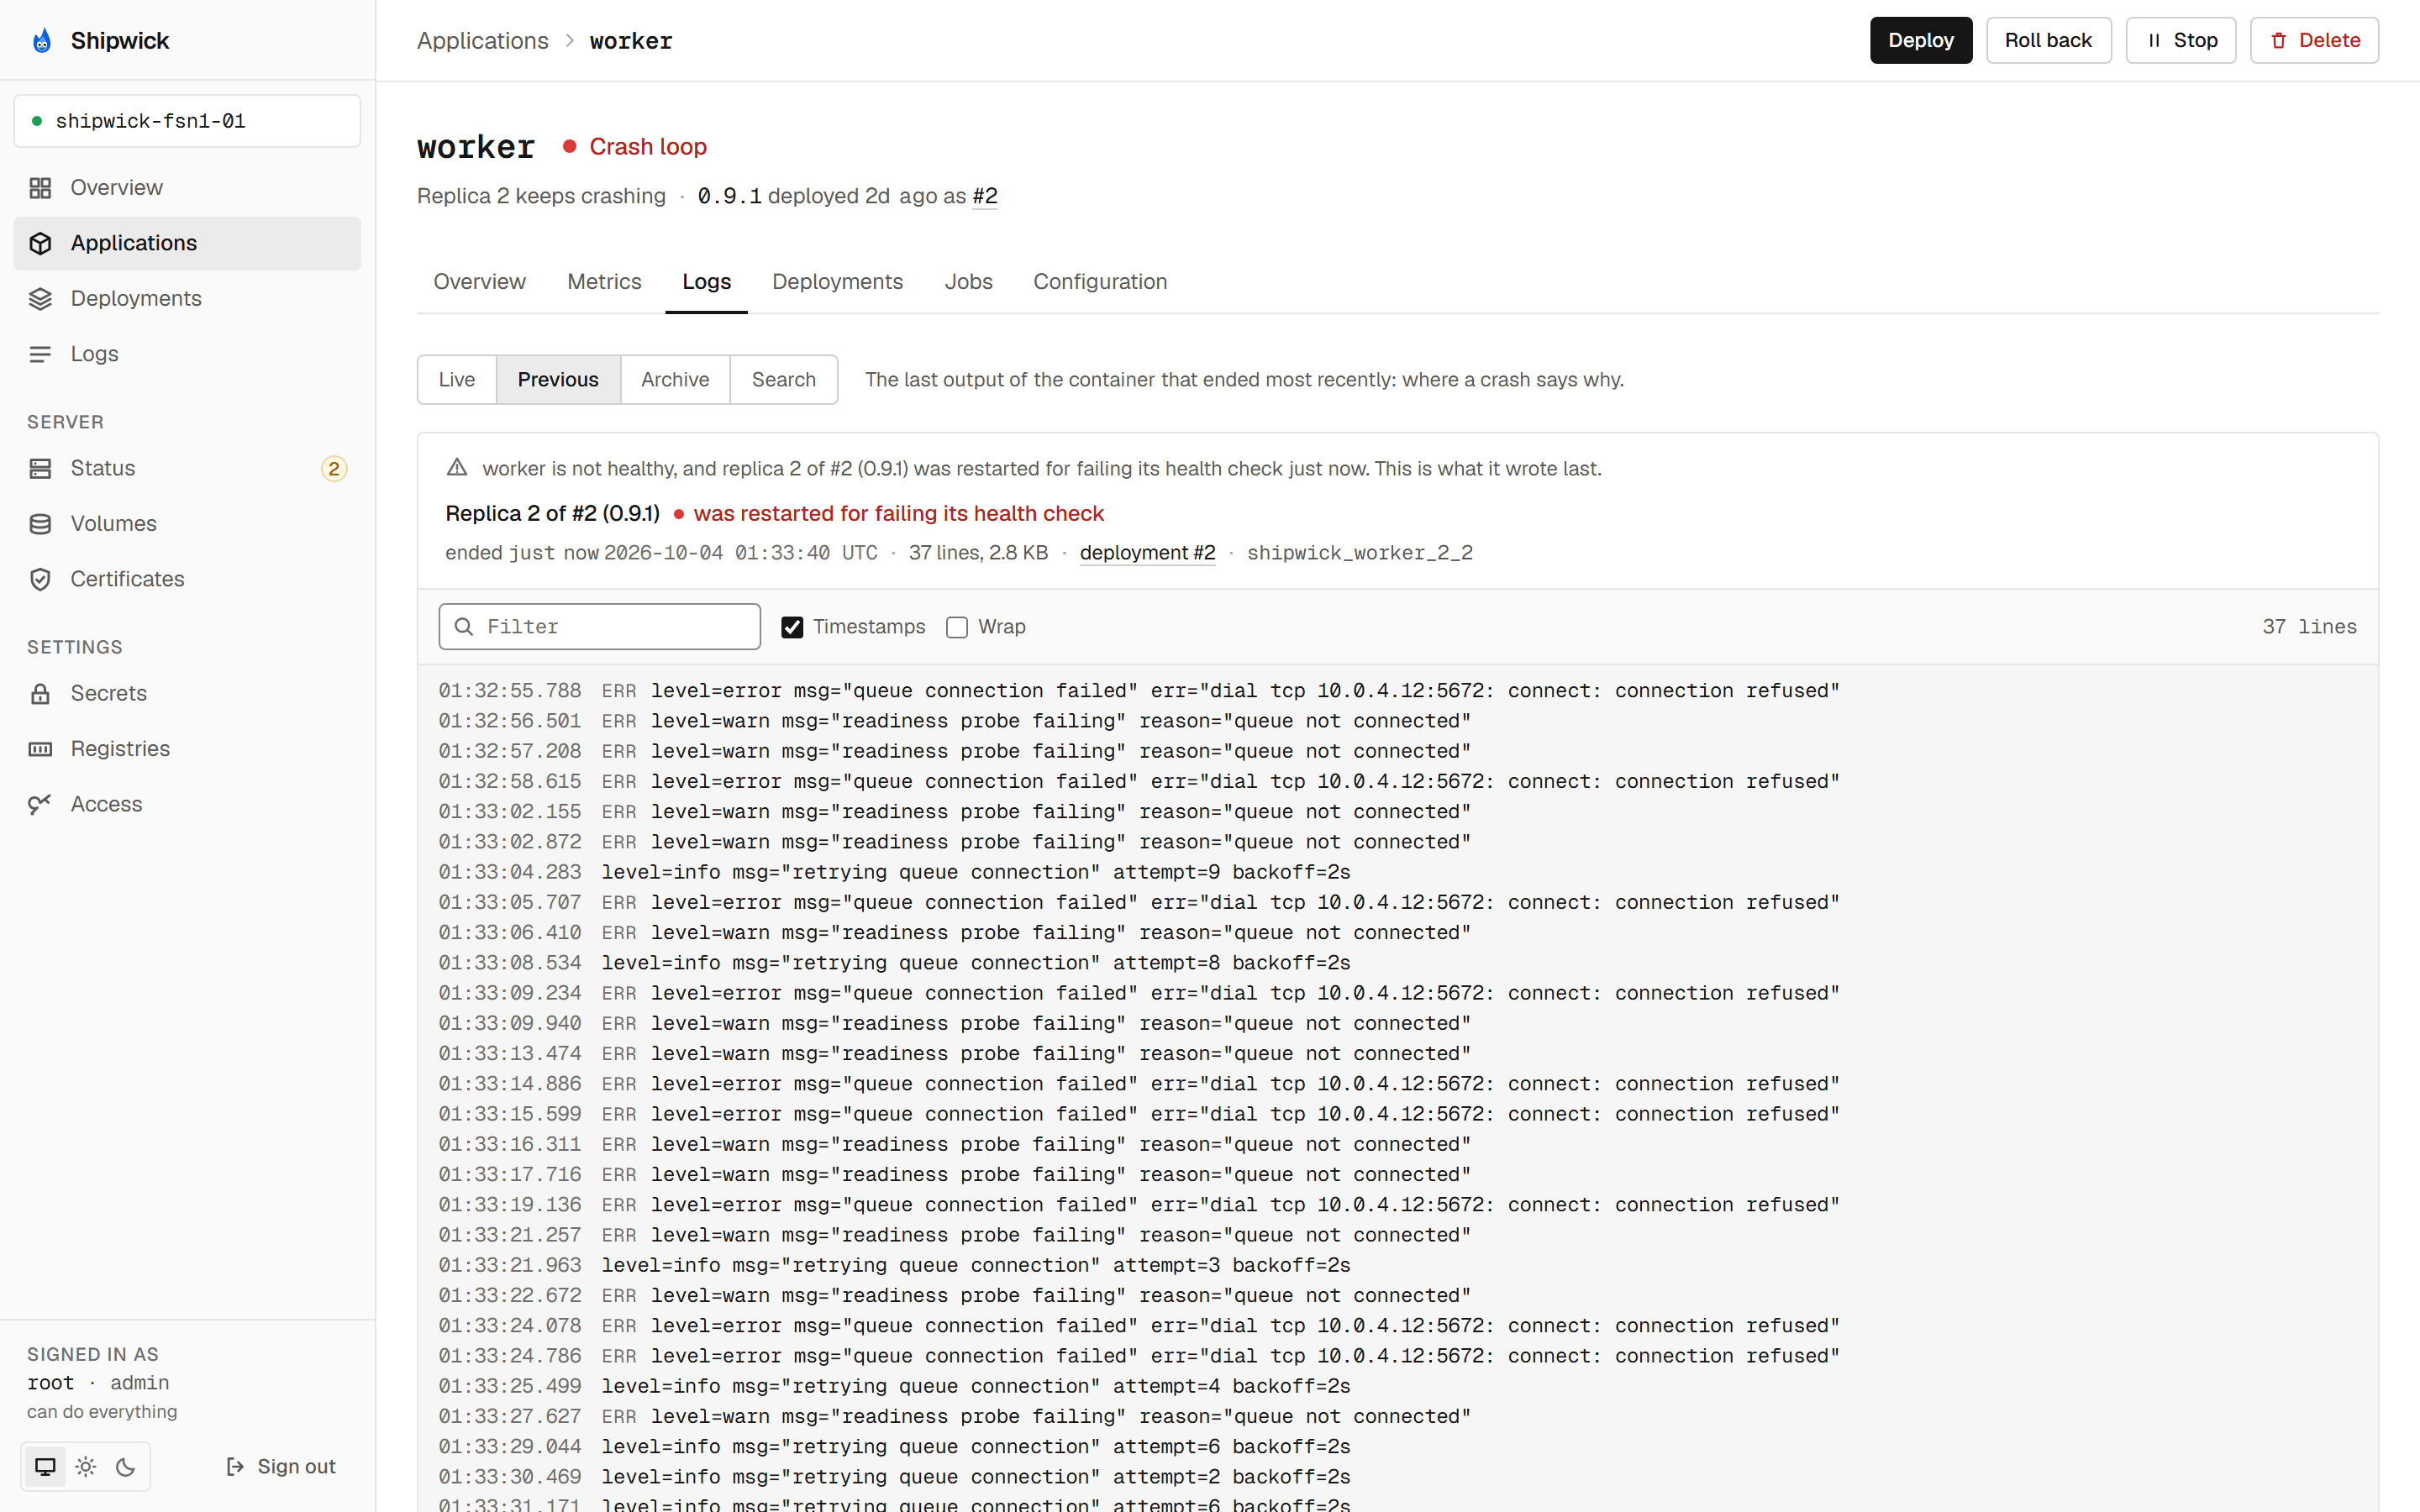Click the breadcrumb chevron separator
Screen dimensions: 2420x1512
pyautogui.click(x=569, y=40)
